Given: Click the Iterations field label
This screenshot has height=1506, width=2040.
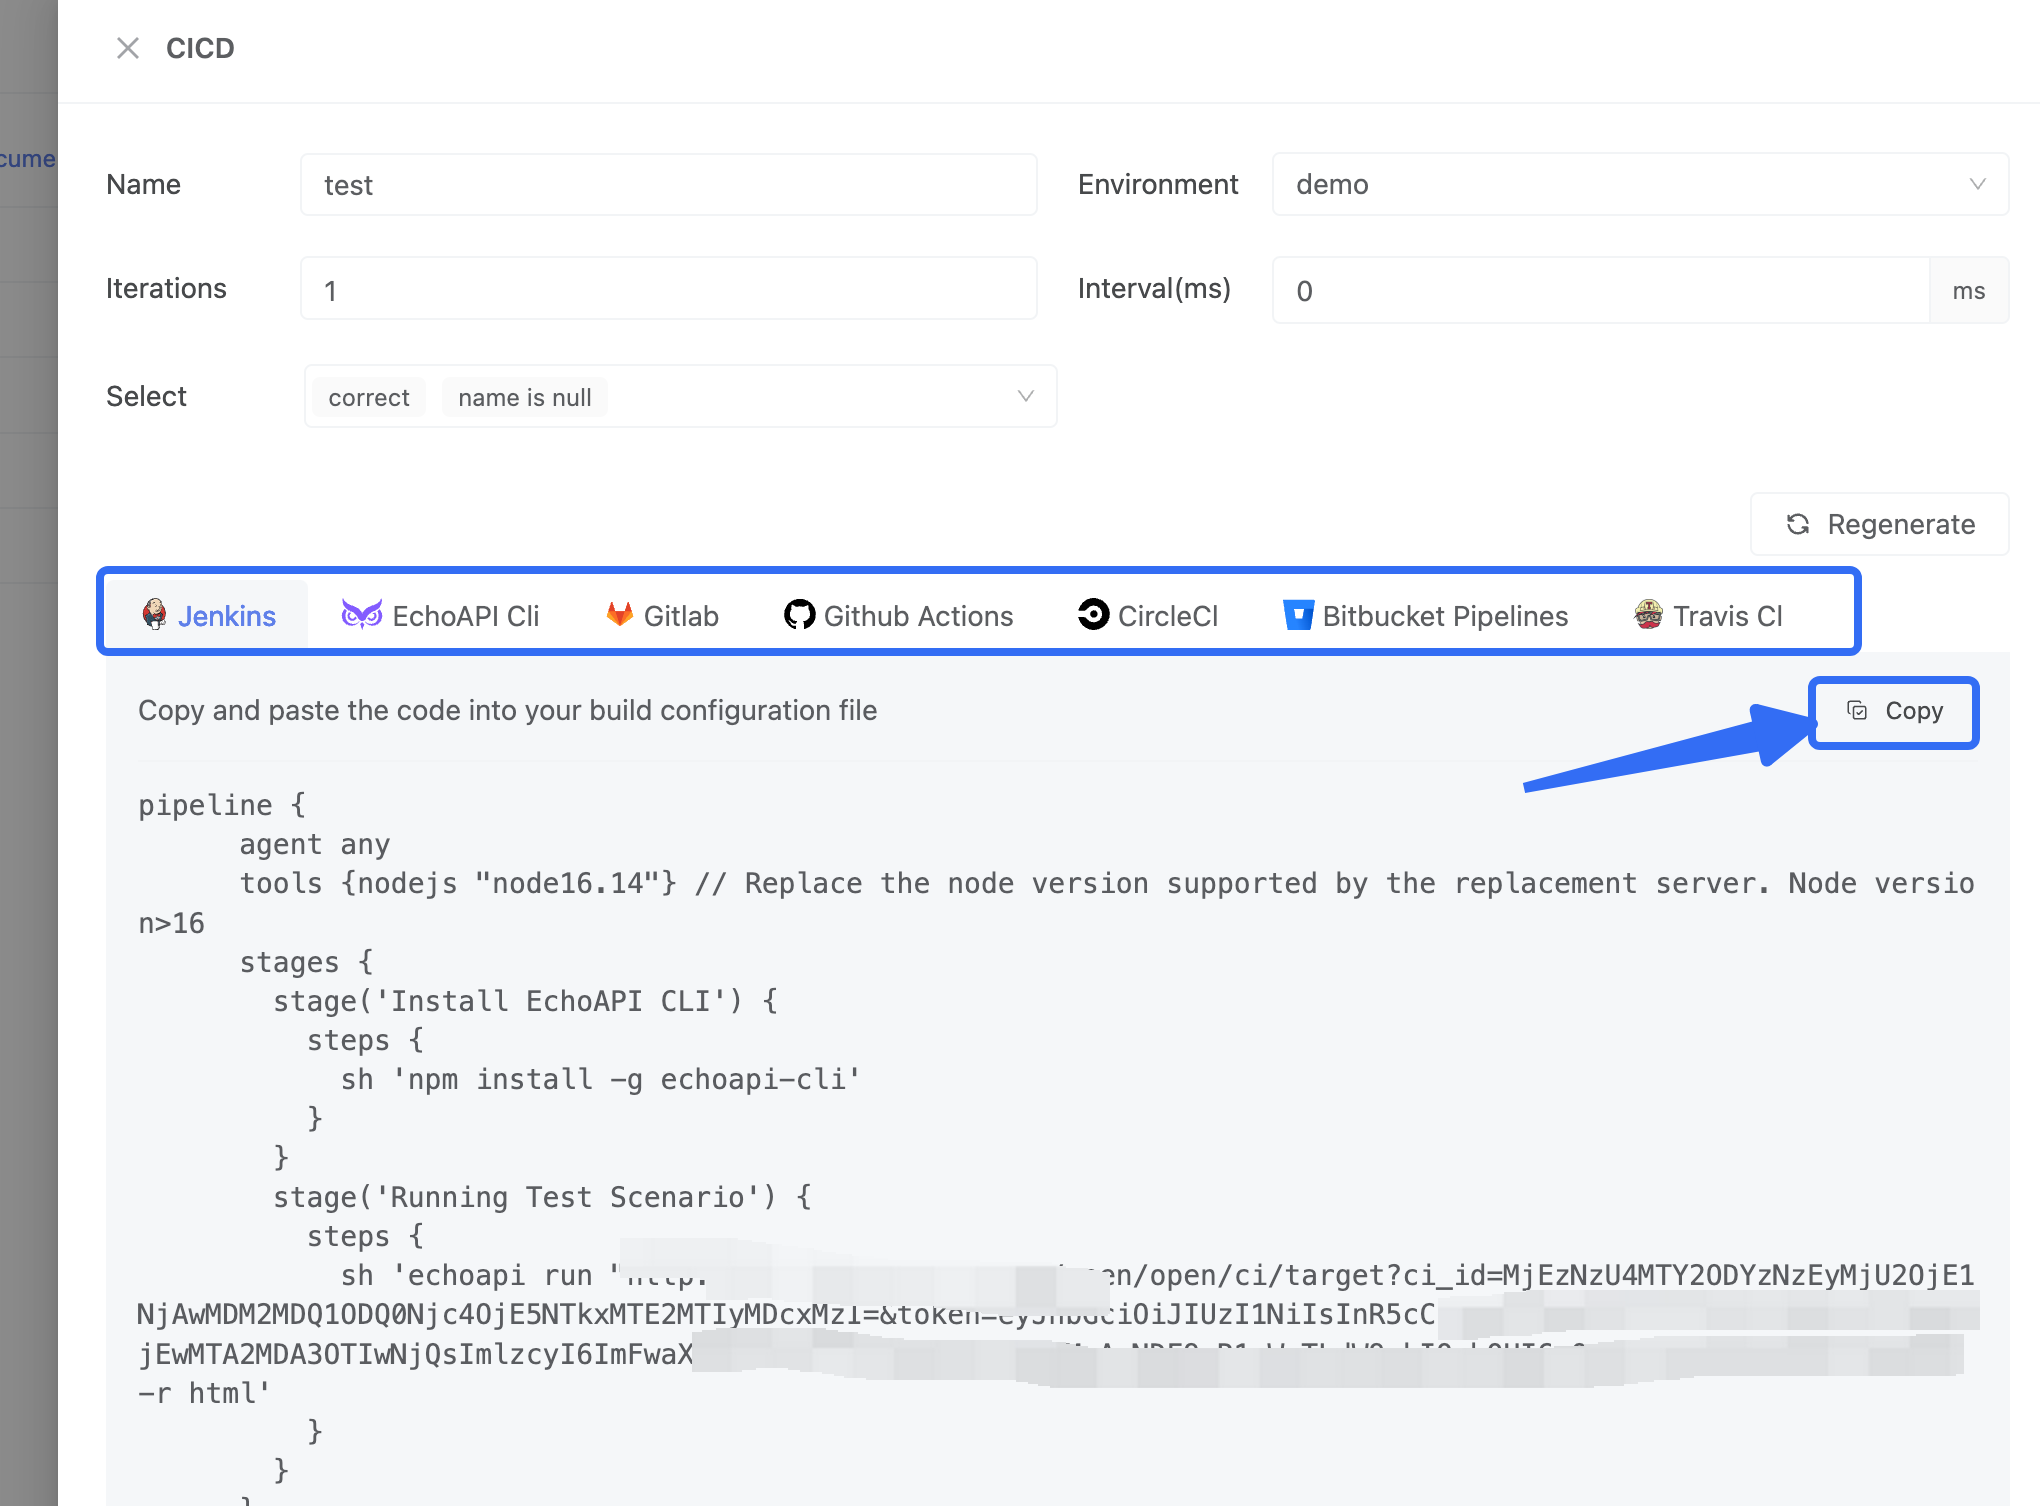Looking at the screenshot, I should click(x=166, y=288).
